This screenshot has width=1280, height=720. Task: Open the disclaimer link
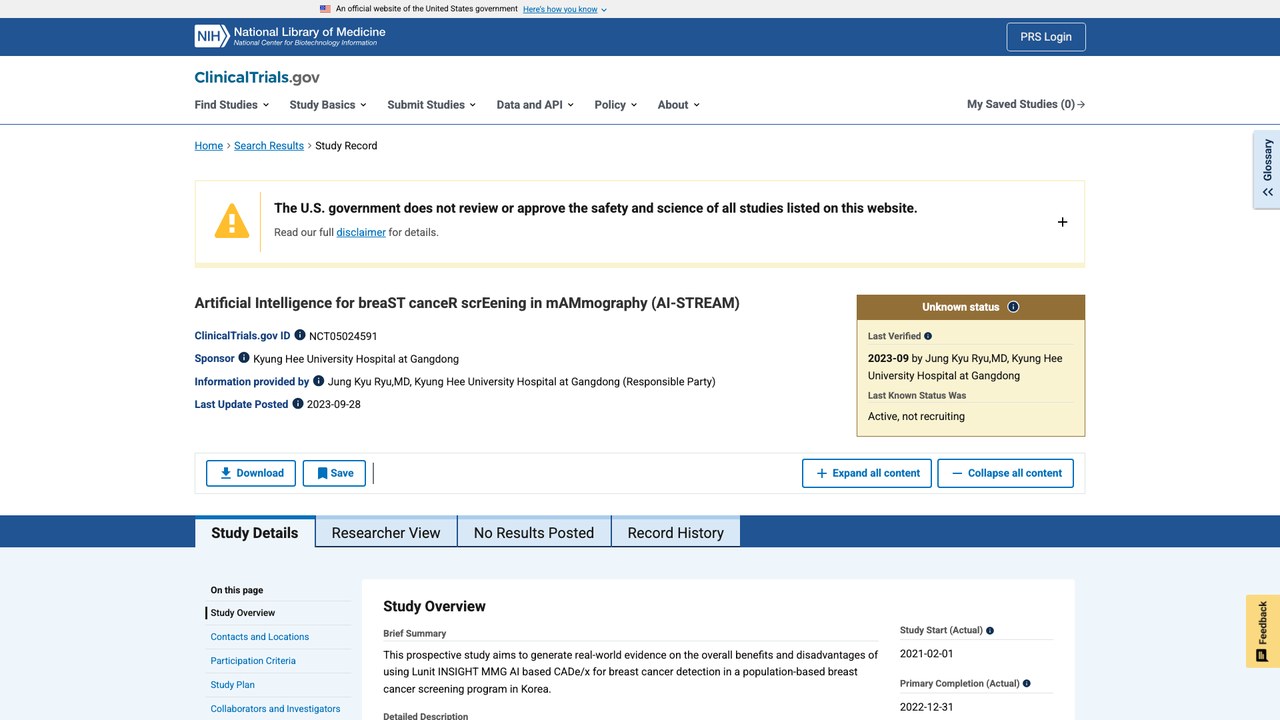coord(361,232)
